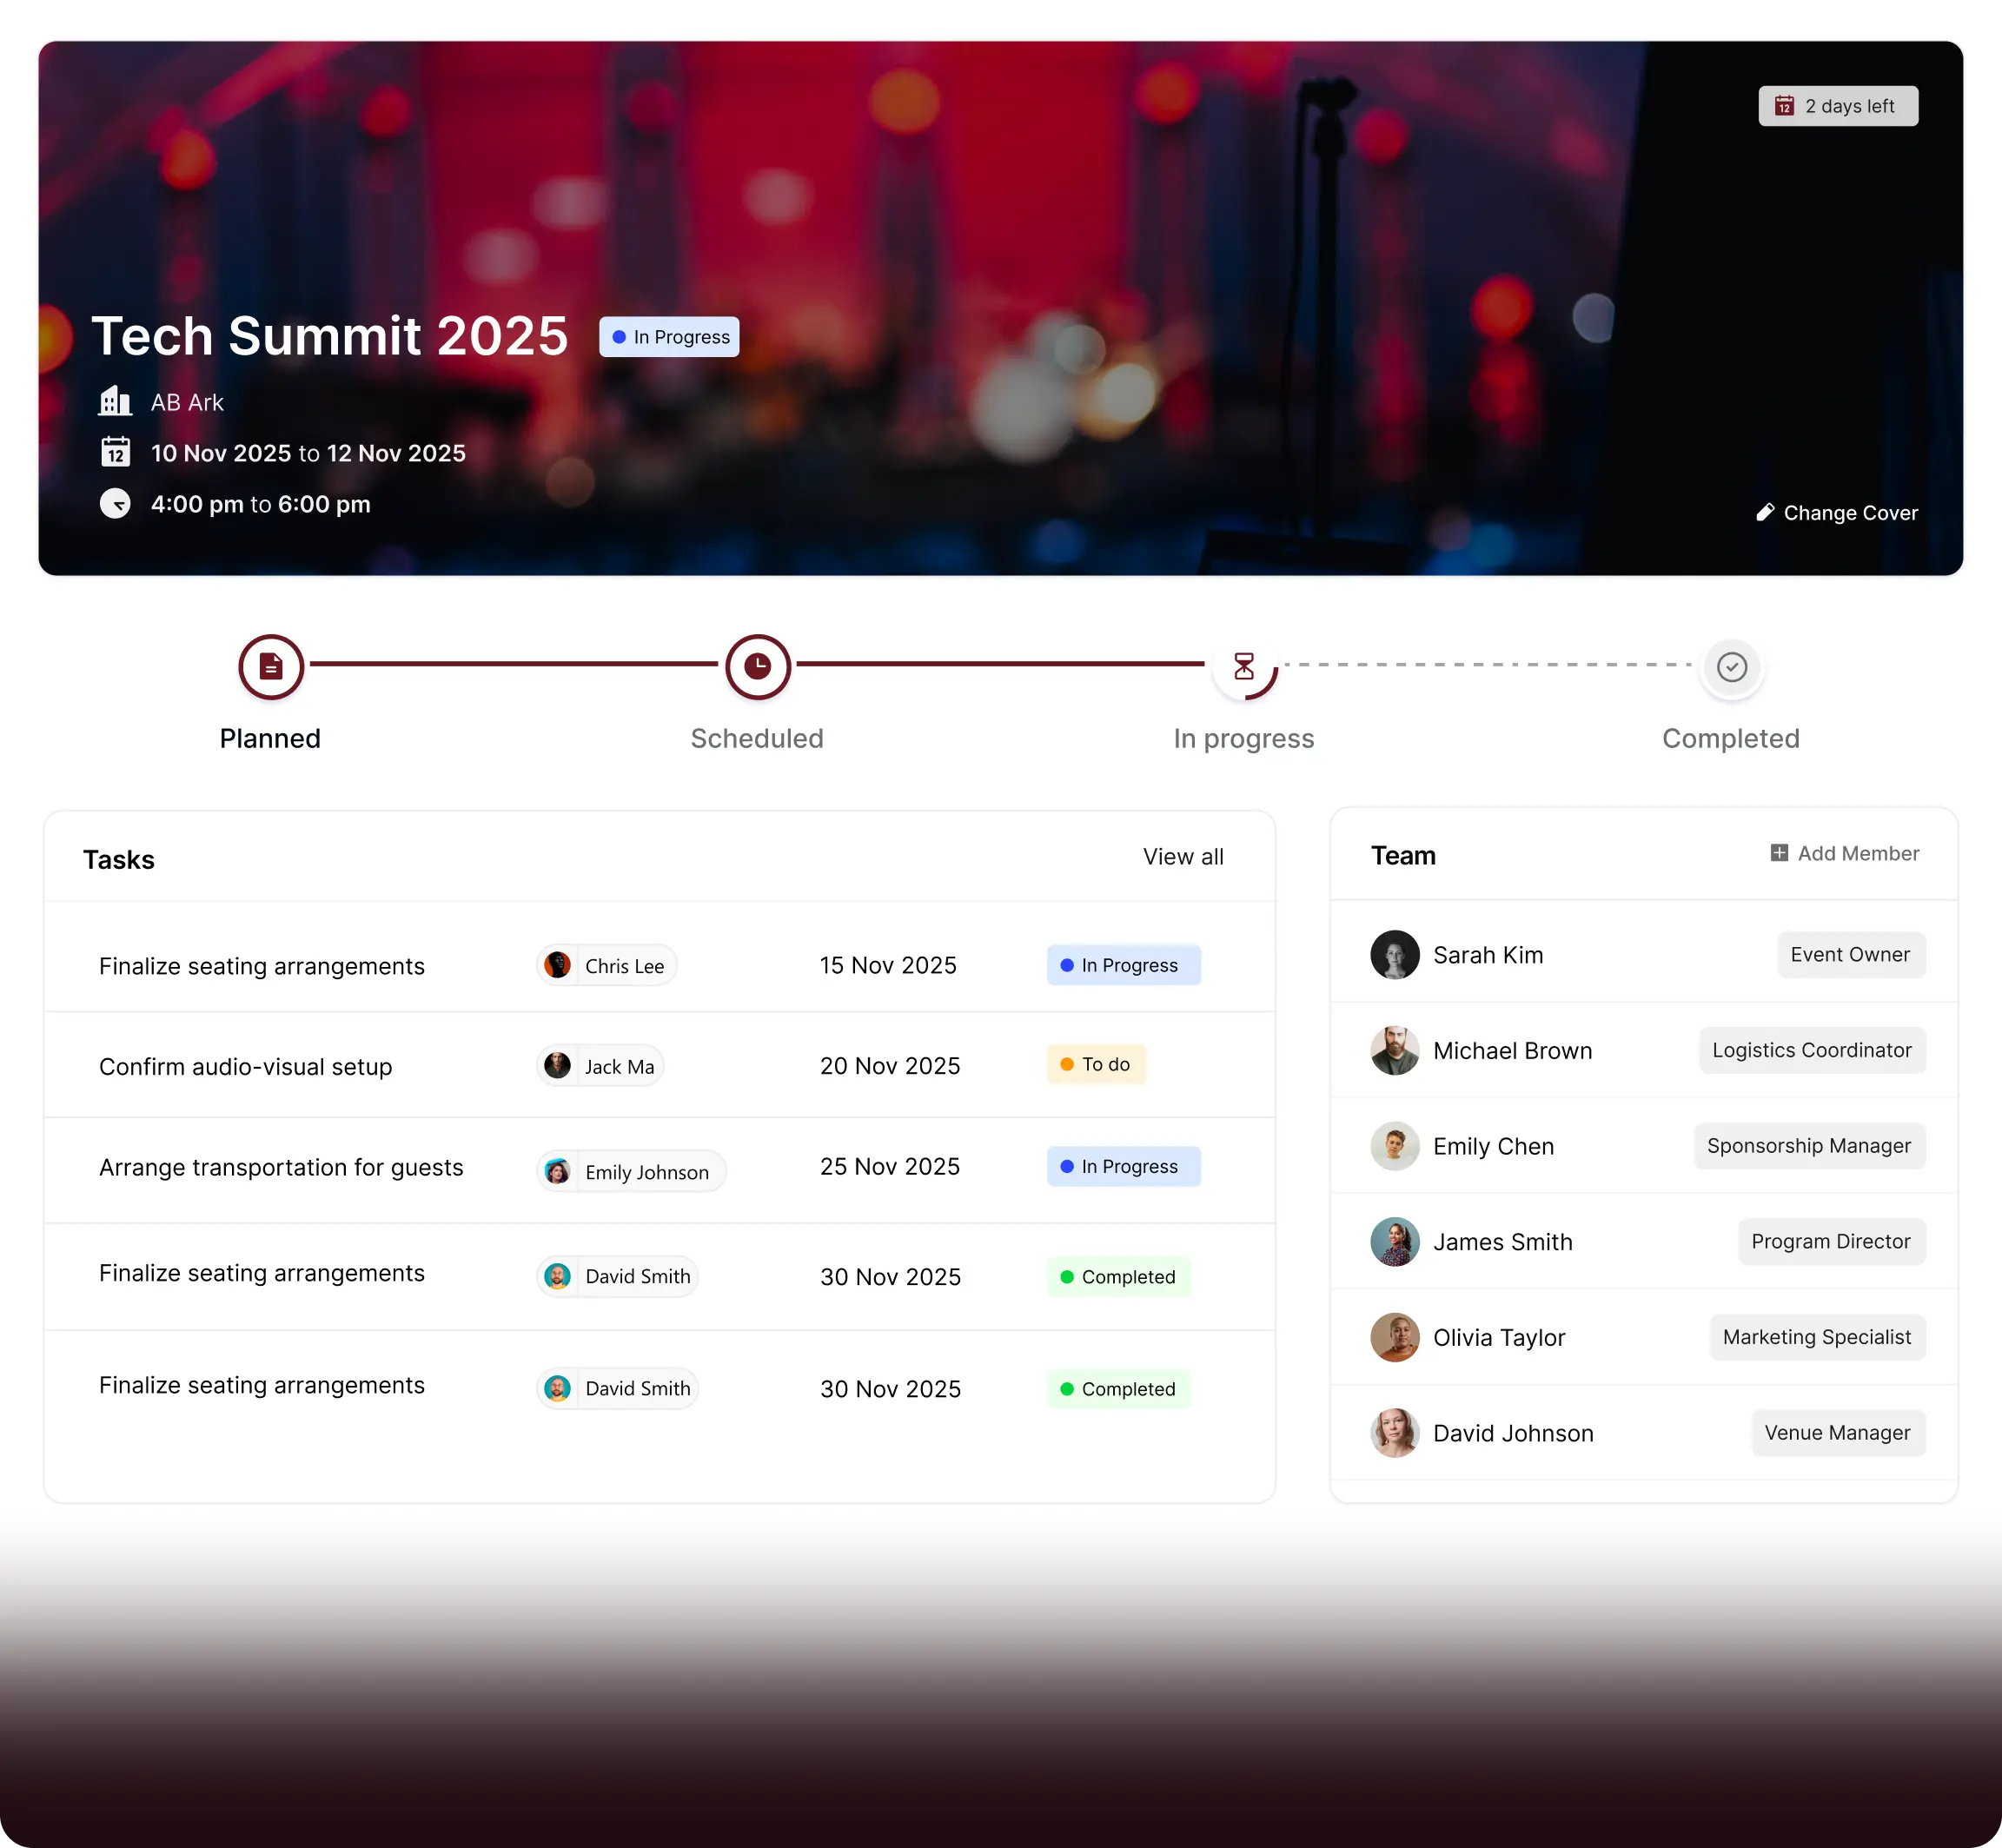Click Emily Johnson's assignee avatar
The image size is (2002, 1848).
(558, 1171)
